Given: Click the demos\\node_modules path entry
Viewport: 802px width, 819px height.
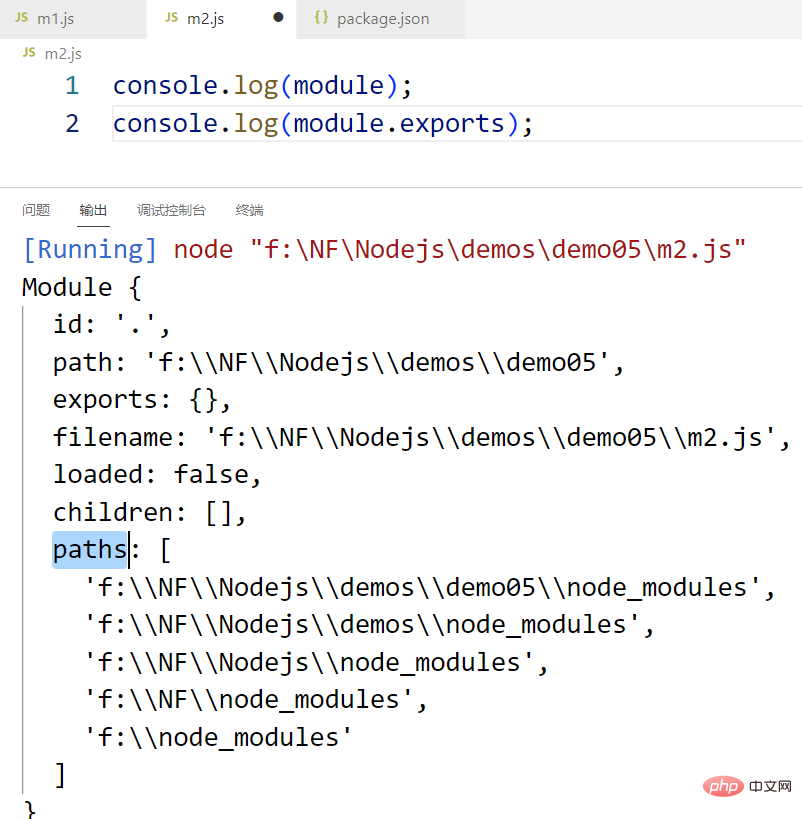Looking at the screenshot, I should click(369, 625).
